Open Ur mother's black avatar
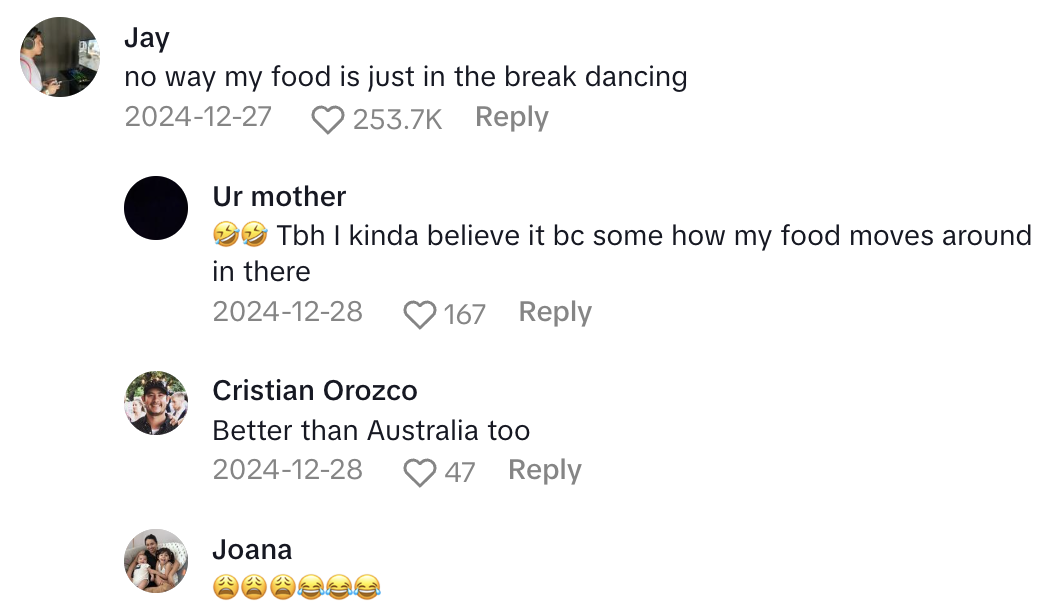 pos(156,208)
